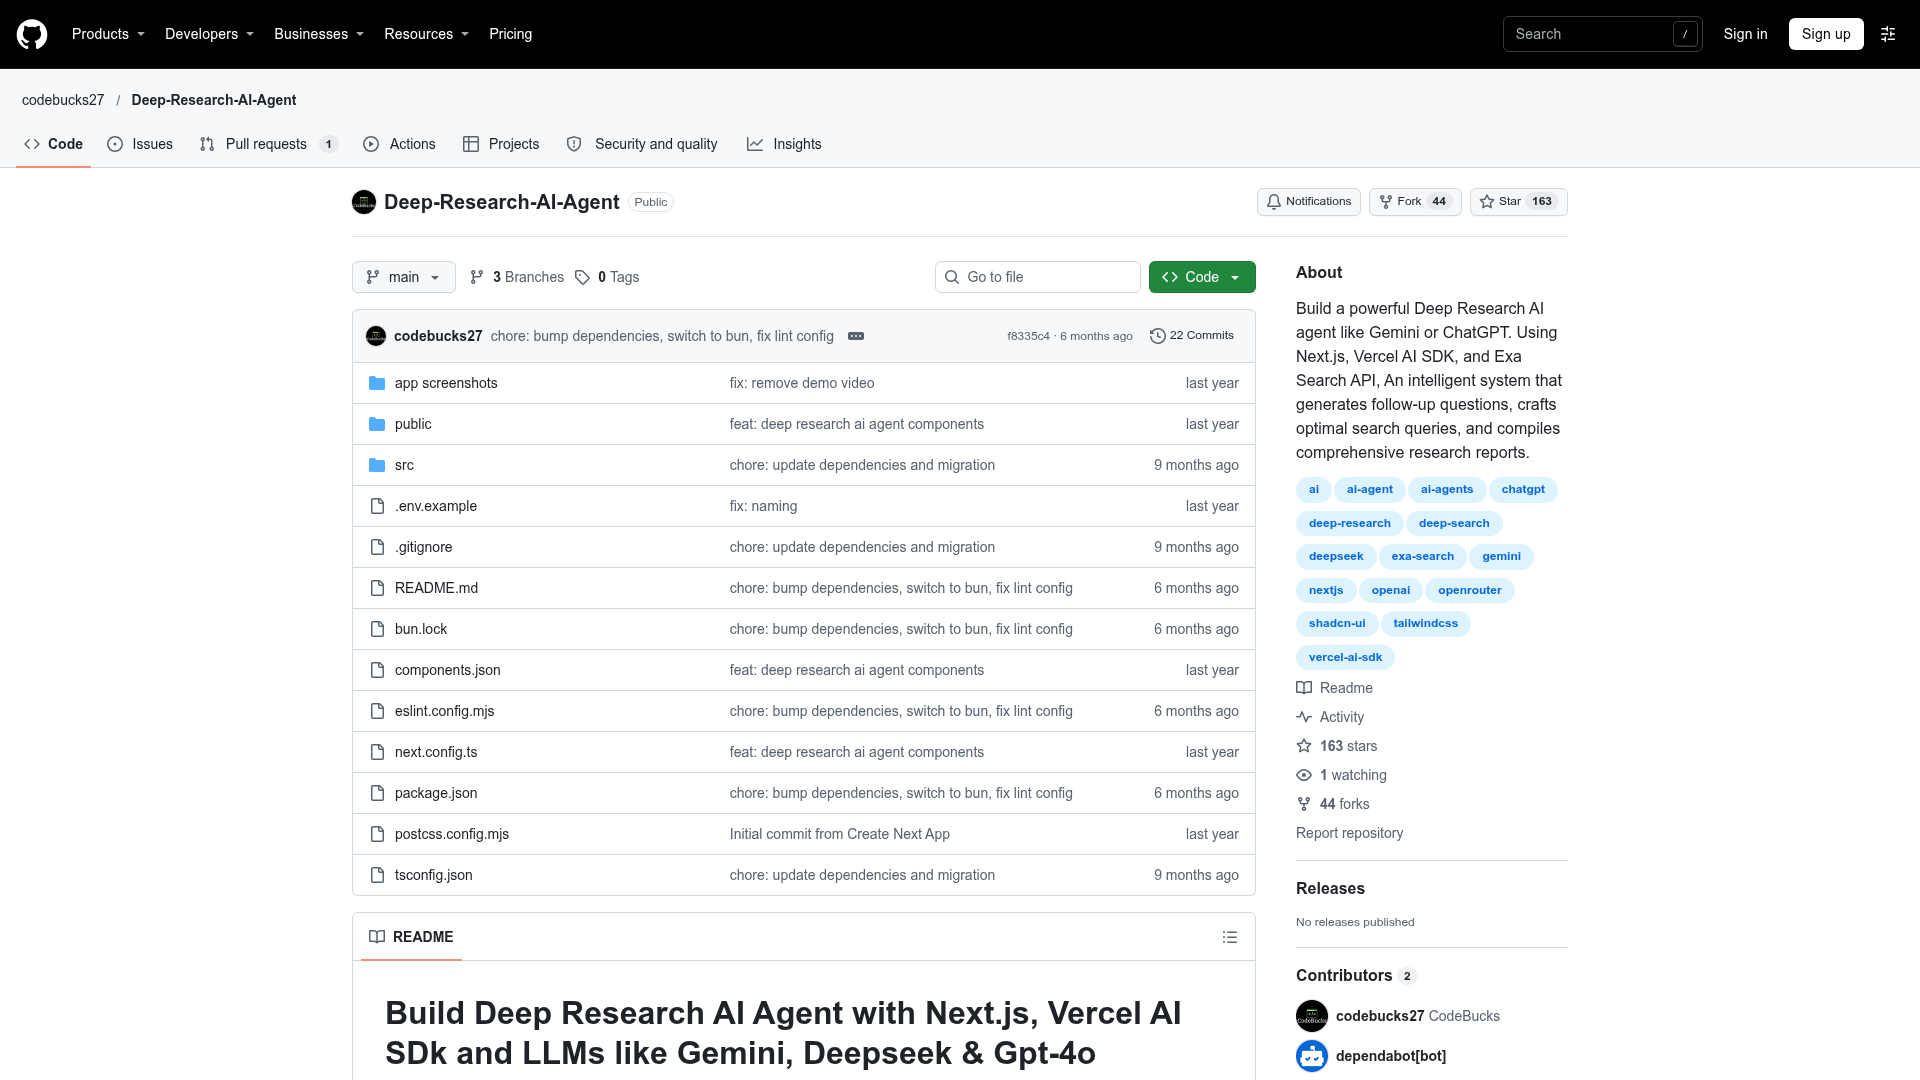Open the deep-research topic tag
This screenshot has width=1920, height=1080.
[1350, 523]
